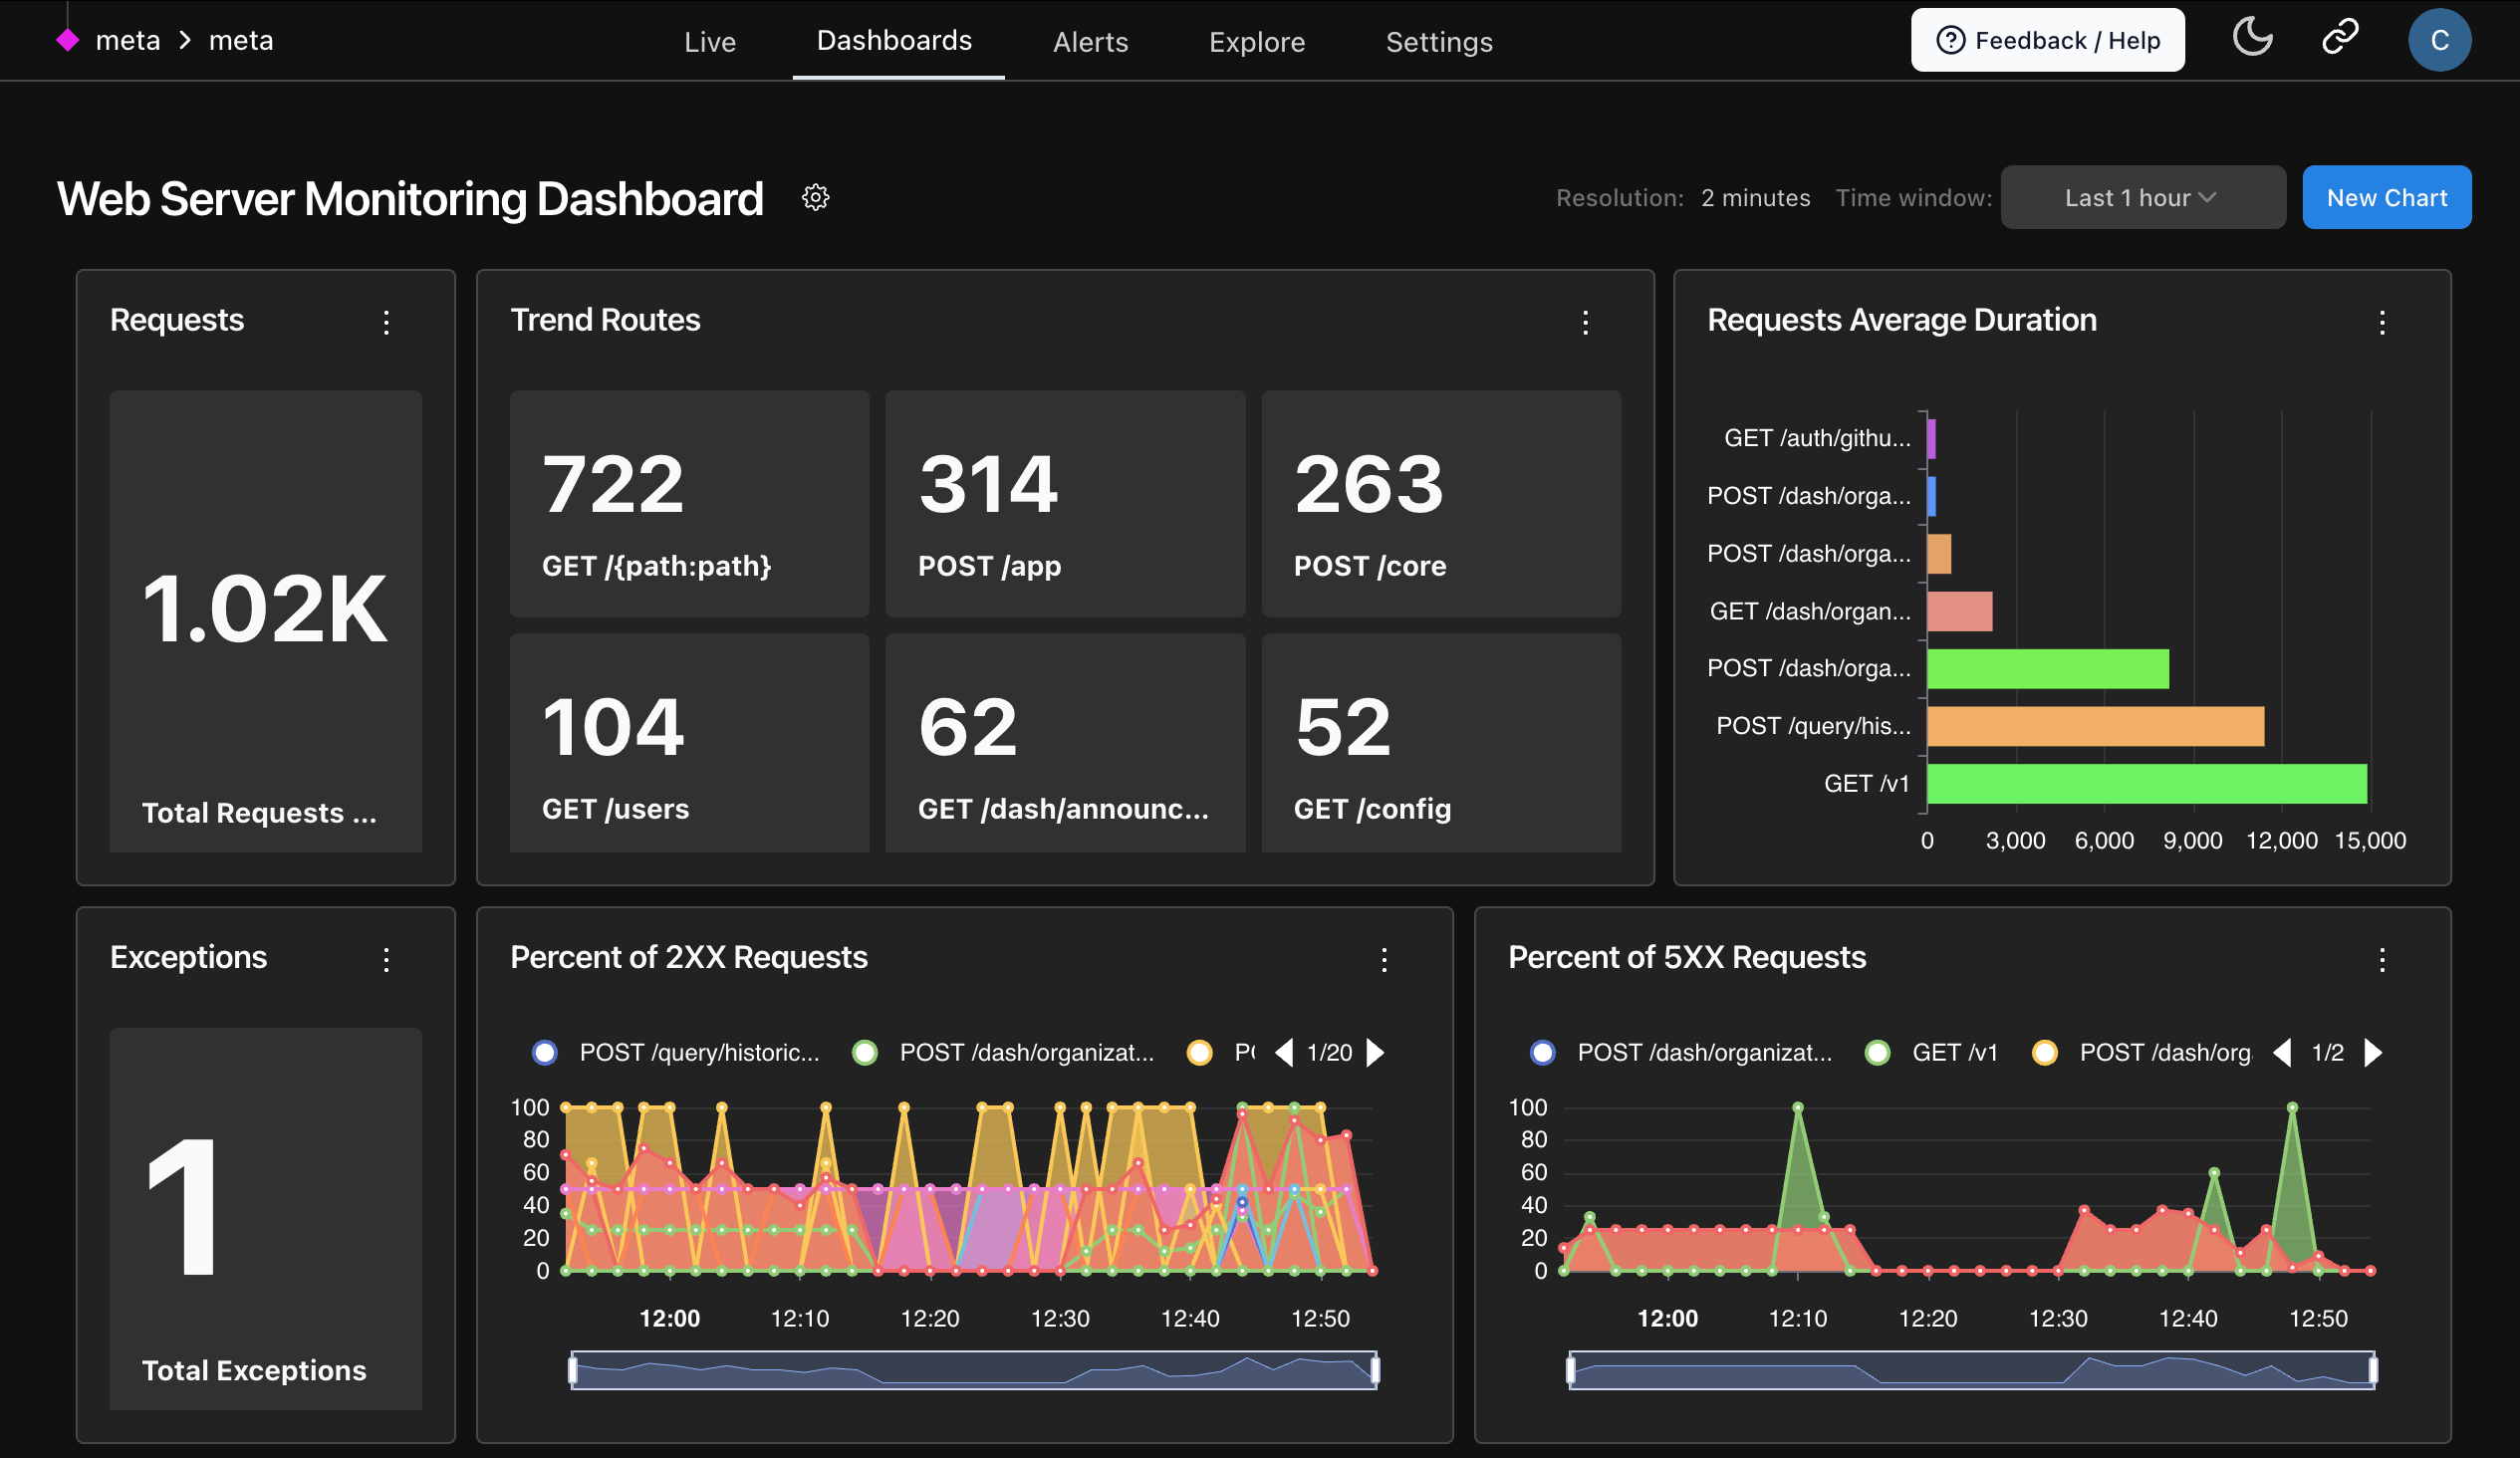Toggle dark mode moon icon
Screen dimensions: 2520x1458
[2252, 39]
